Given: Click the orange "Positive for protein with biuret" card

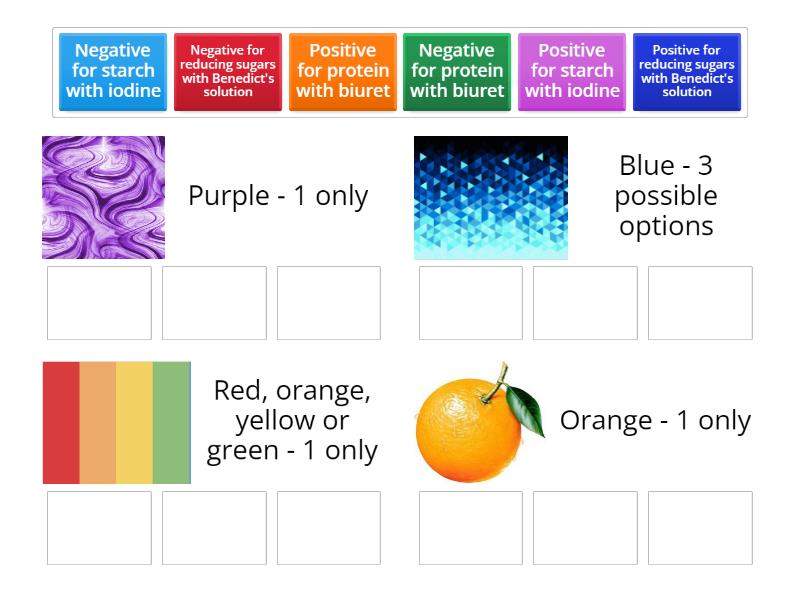Looking at the screenshot, I should 342,71.
